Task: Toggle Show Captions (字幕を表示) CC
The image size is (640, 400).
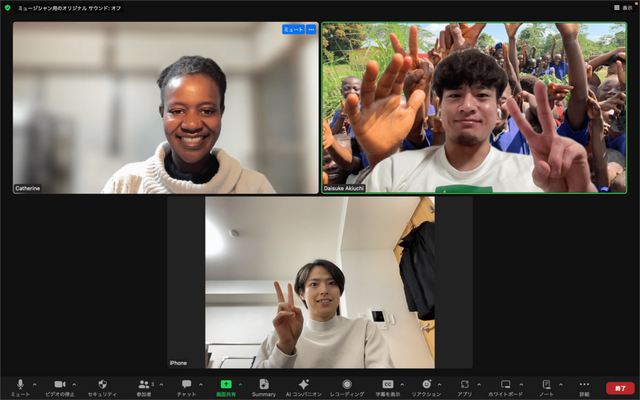Action: (x=387, y=384)
